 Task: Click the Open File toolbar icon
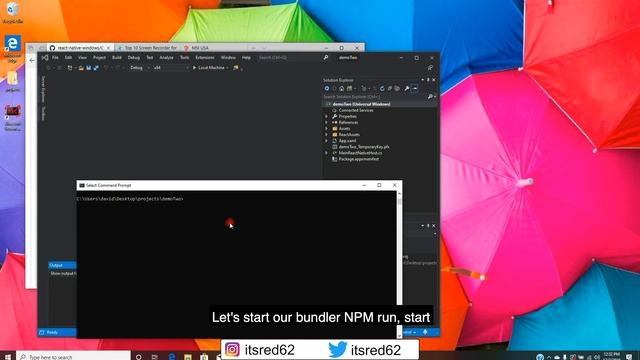click(x=81, y=68)
